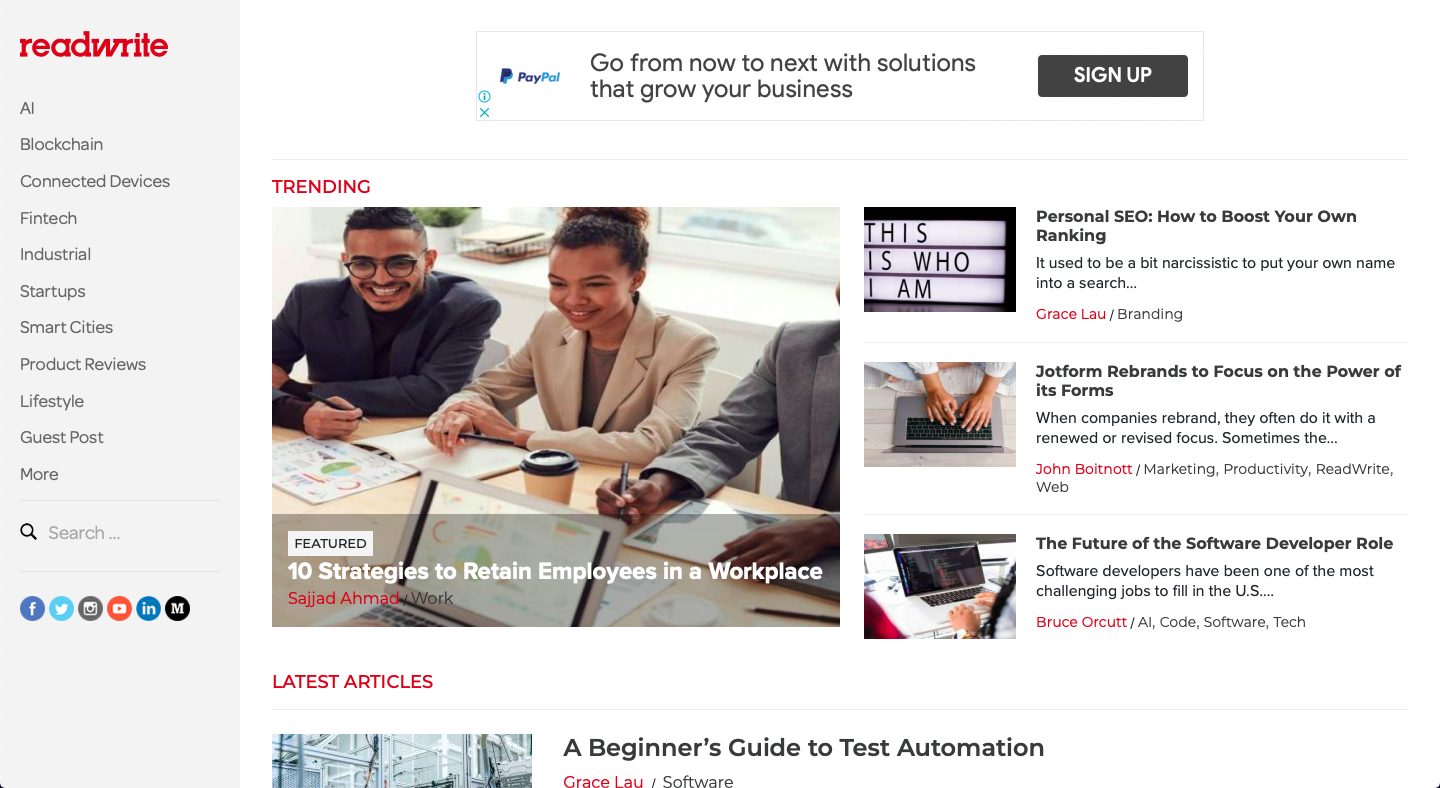Open the Facebook social icon

33,608
